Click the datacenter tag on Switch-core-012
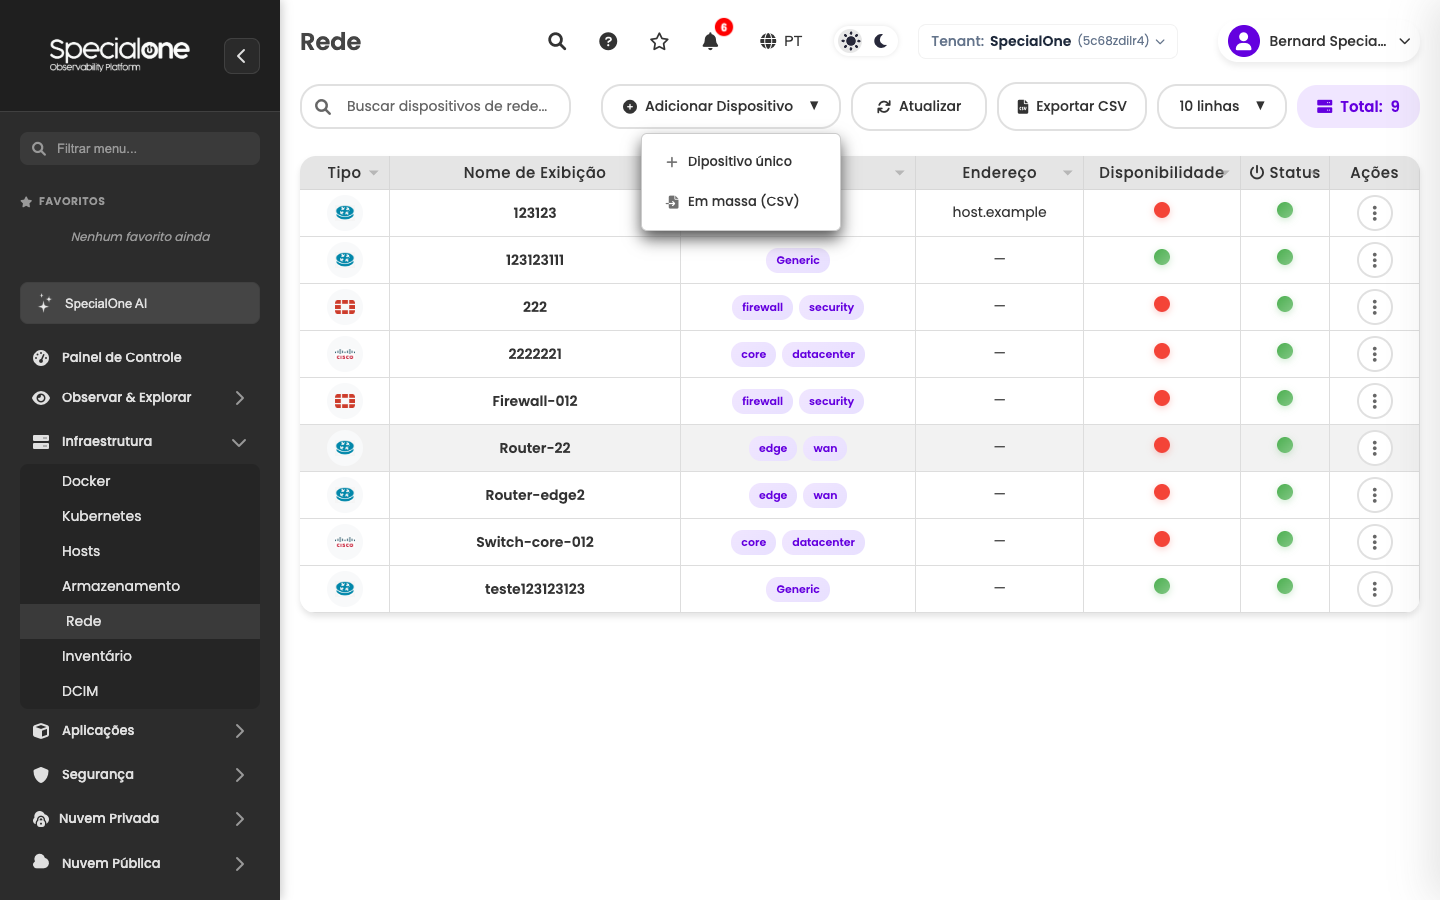Viewport: 1440px width, 900px height. pyautogui.click(x=824, y=542)
